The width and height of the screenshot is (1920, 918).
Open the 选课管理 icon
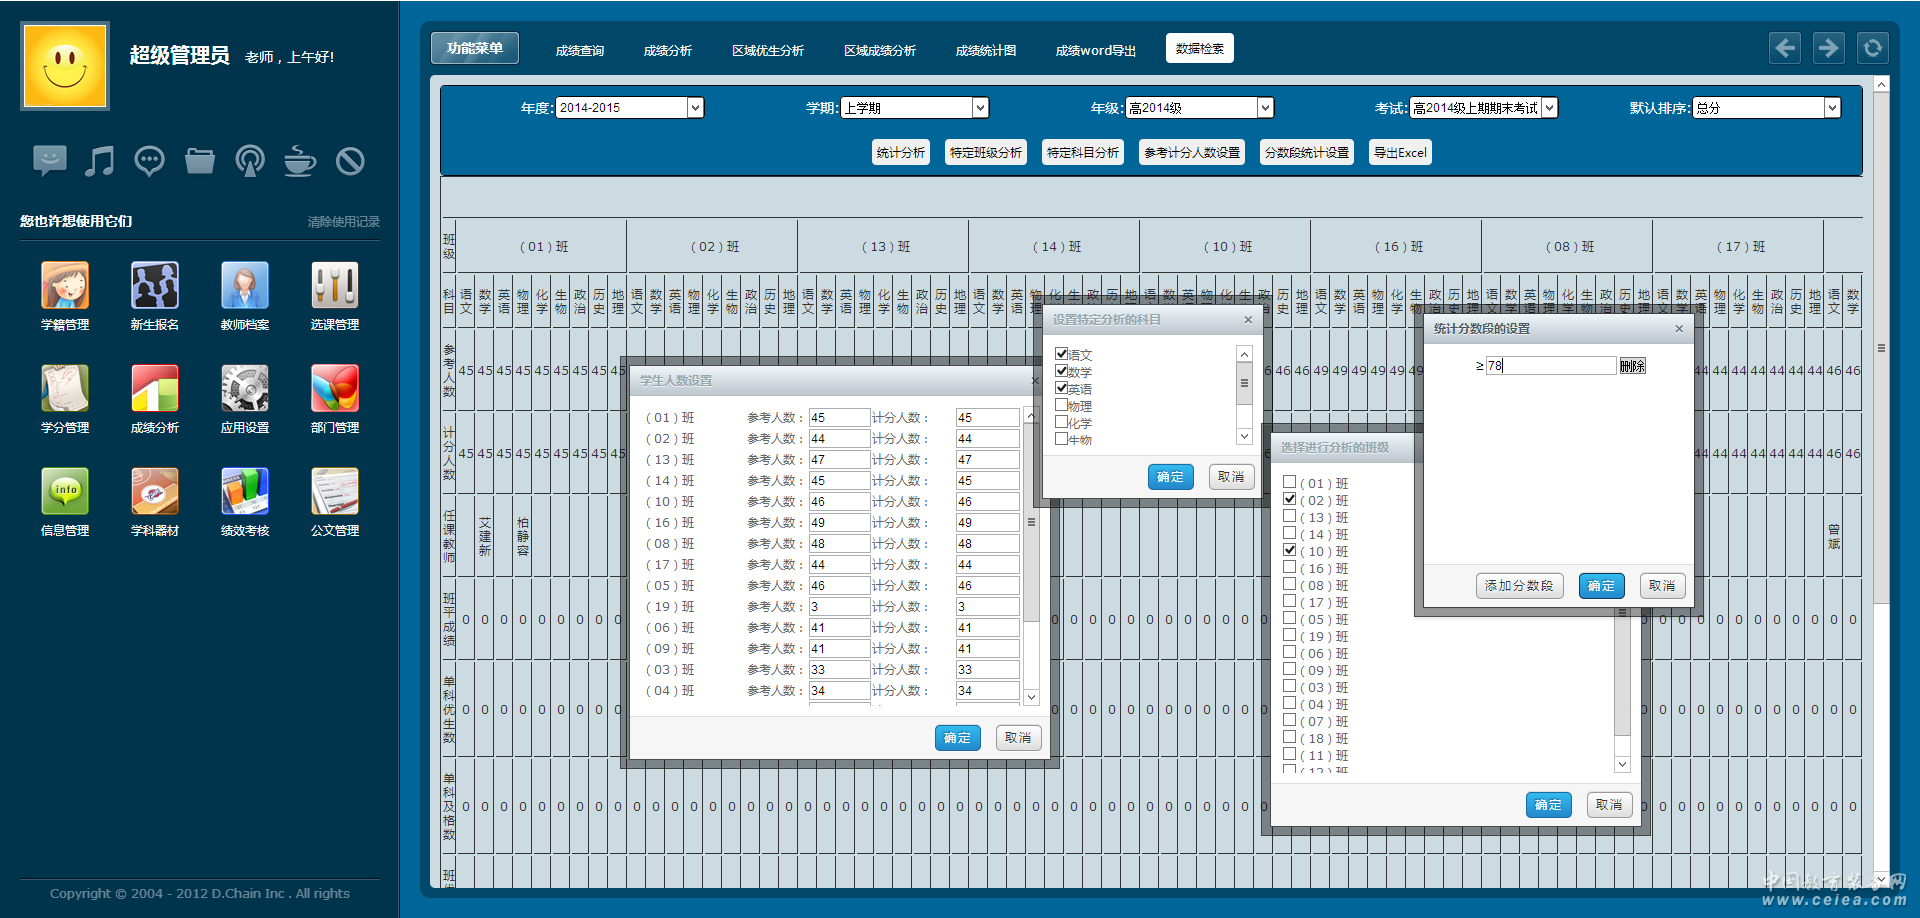tap(335, 286)
